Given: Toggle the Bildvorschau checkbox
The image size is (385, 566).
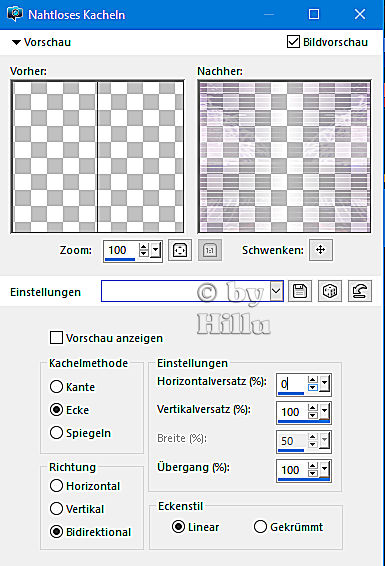Looking at the screenshot, I should click(x=293, y=42).
